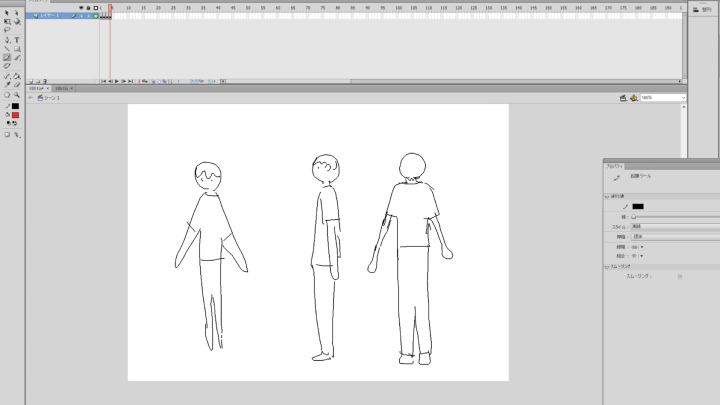Click the Edit Symbols icon above stage
This screenshot has height=405, width=720.
(x=634, y=98)
